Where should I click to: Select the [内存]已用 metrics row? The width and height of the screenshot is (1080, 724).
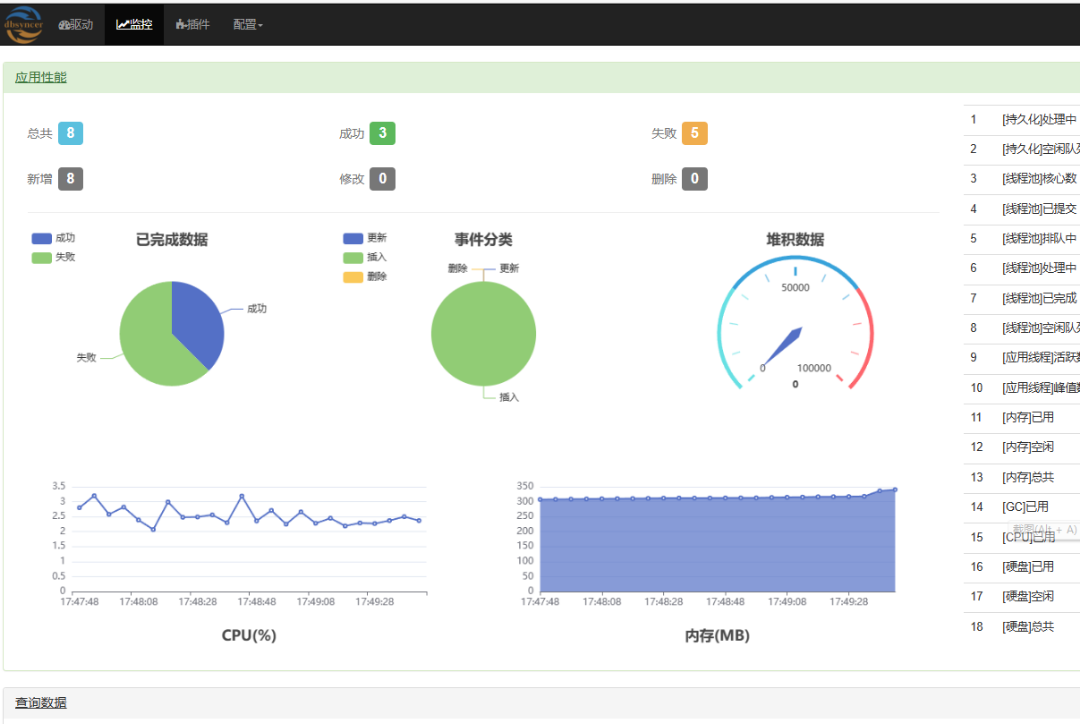(1027, 417)
